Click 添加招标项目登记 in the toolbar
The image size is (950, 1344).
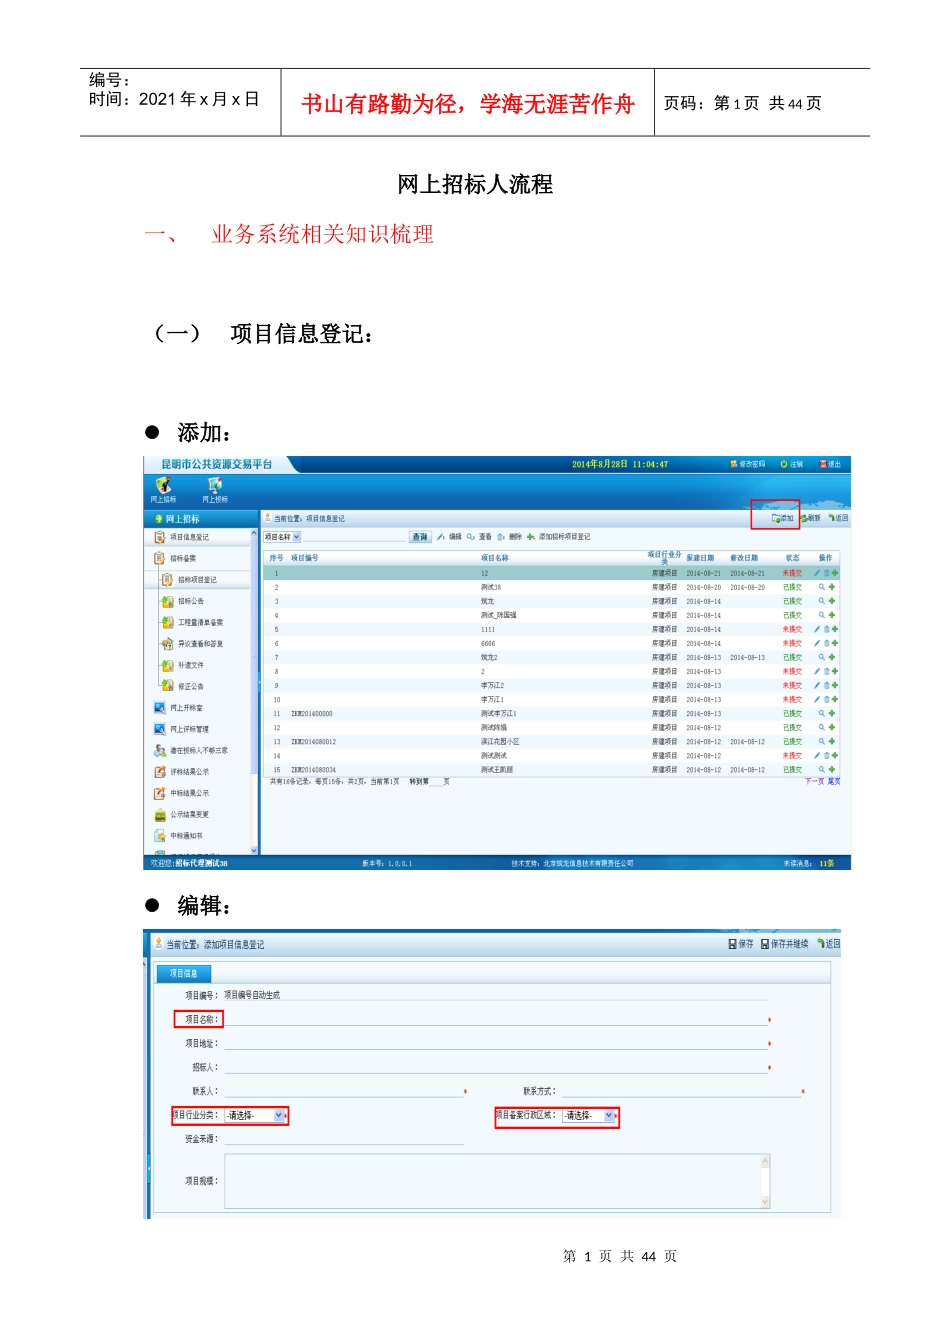(559, 537)
